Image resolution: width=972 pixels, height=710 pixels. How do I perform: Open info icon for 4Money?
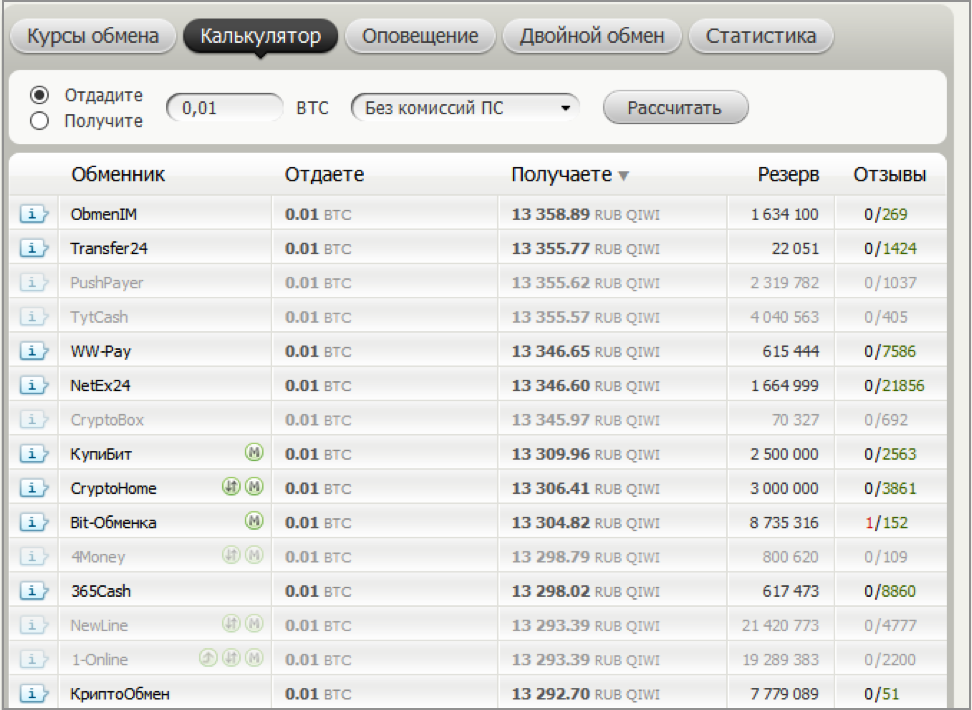pyautogui.click(x=33, y=557)
